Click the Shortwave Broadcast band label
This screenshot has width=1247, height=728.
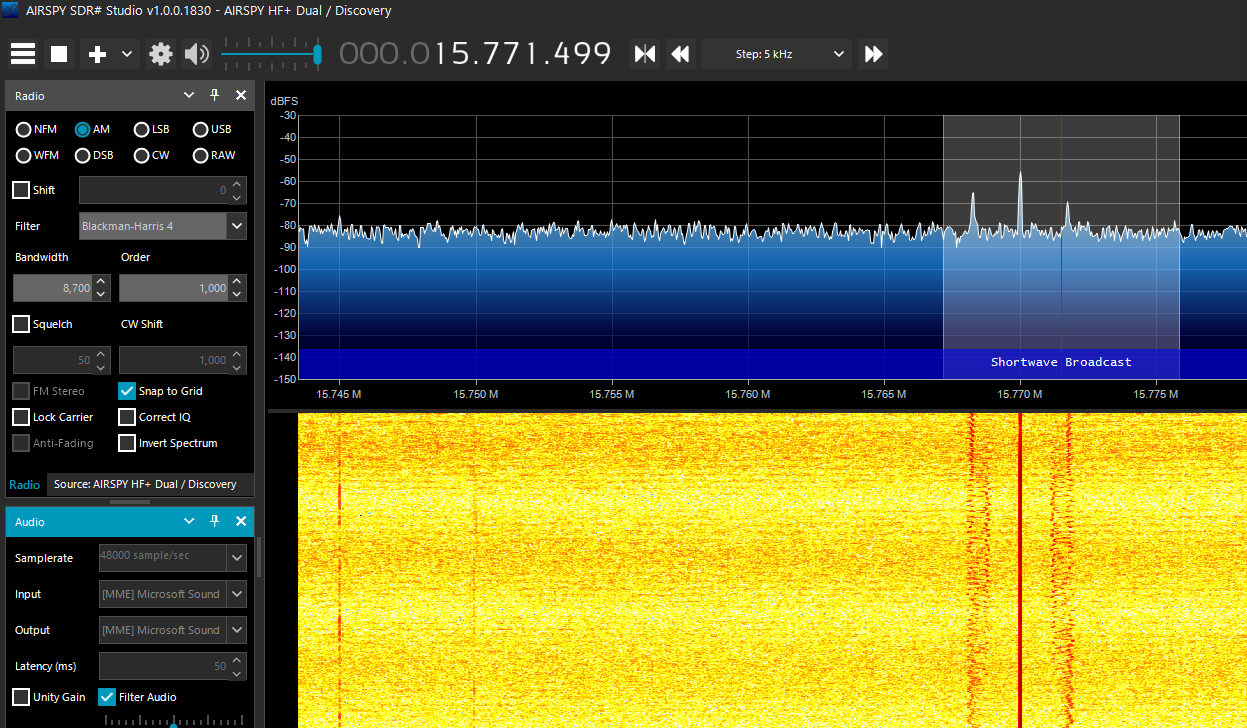pos(1061,362)
